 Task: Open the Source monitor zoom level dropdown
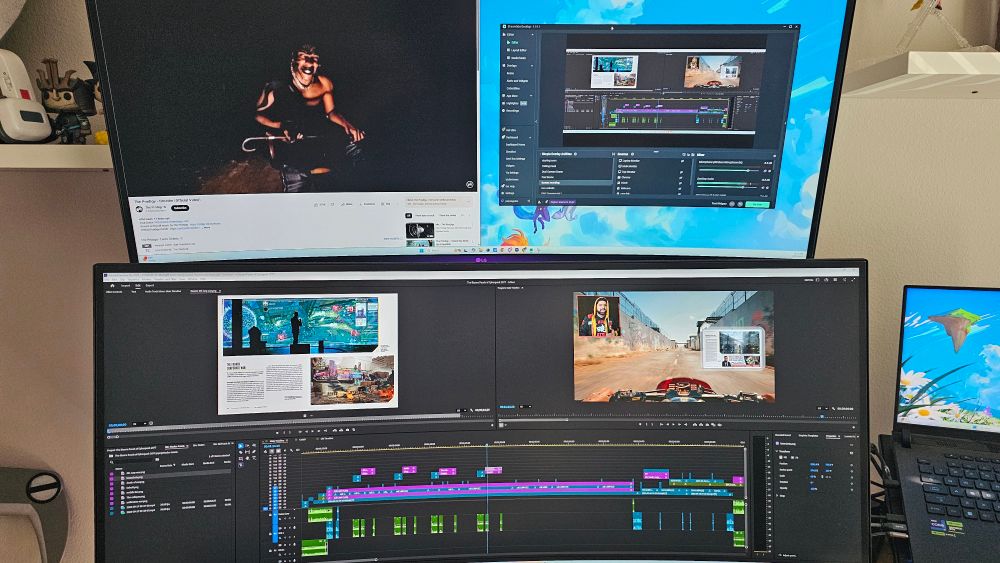[x=139, y=424]
